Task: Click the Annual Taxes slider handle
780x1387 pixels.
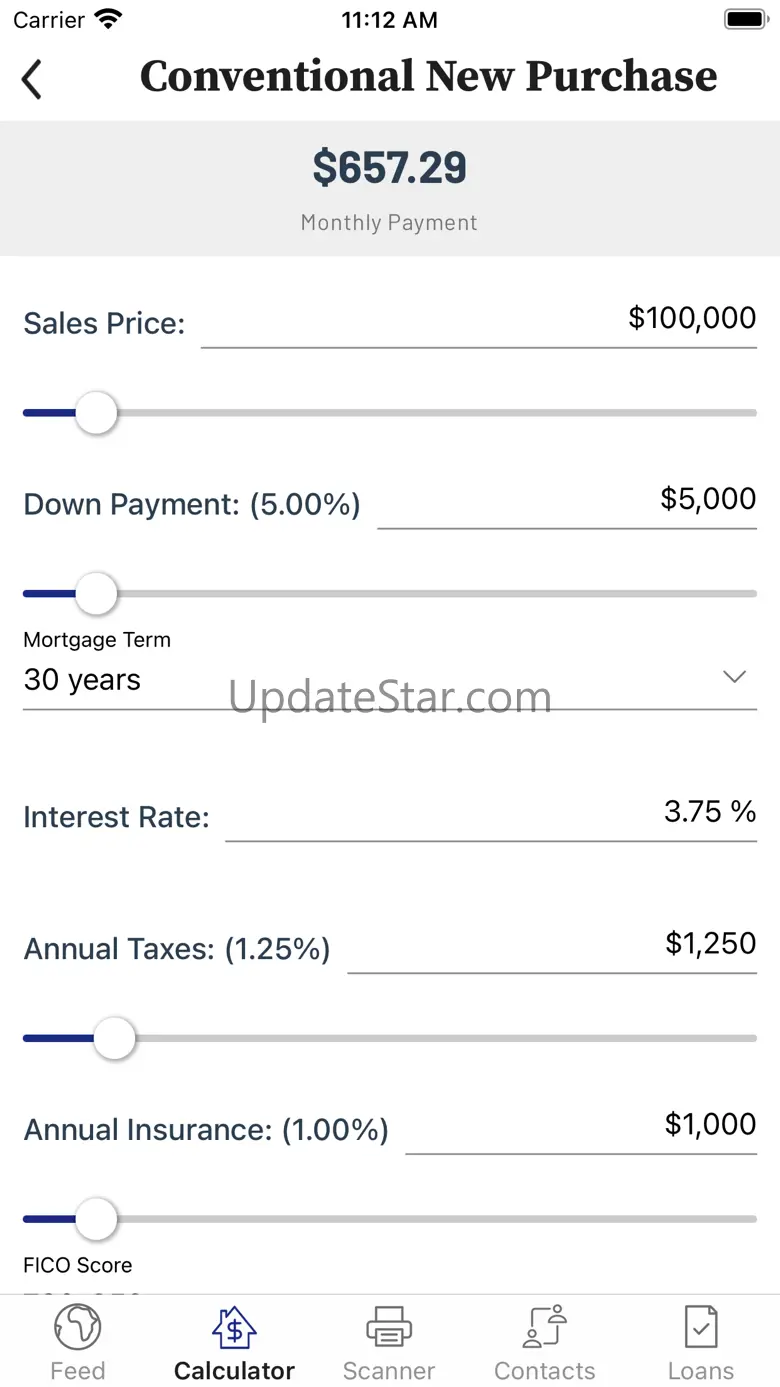Action: [x=114, y=1038]
